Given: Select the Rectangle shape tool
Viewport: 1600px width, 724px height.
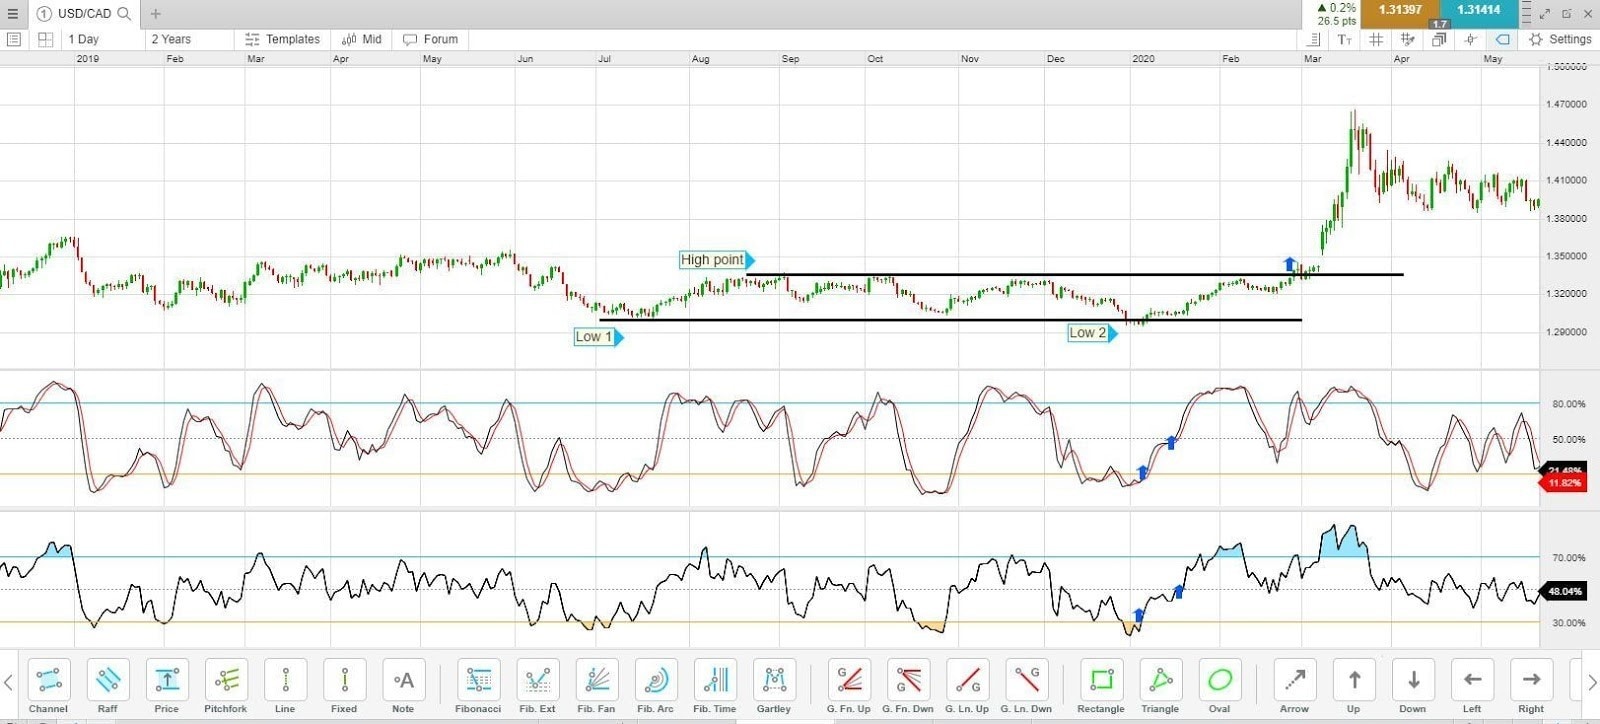Looking at the screenshot, I should [x=1101, y=686].
